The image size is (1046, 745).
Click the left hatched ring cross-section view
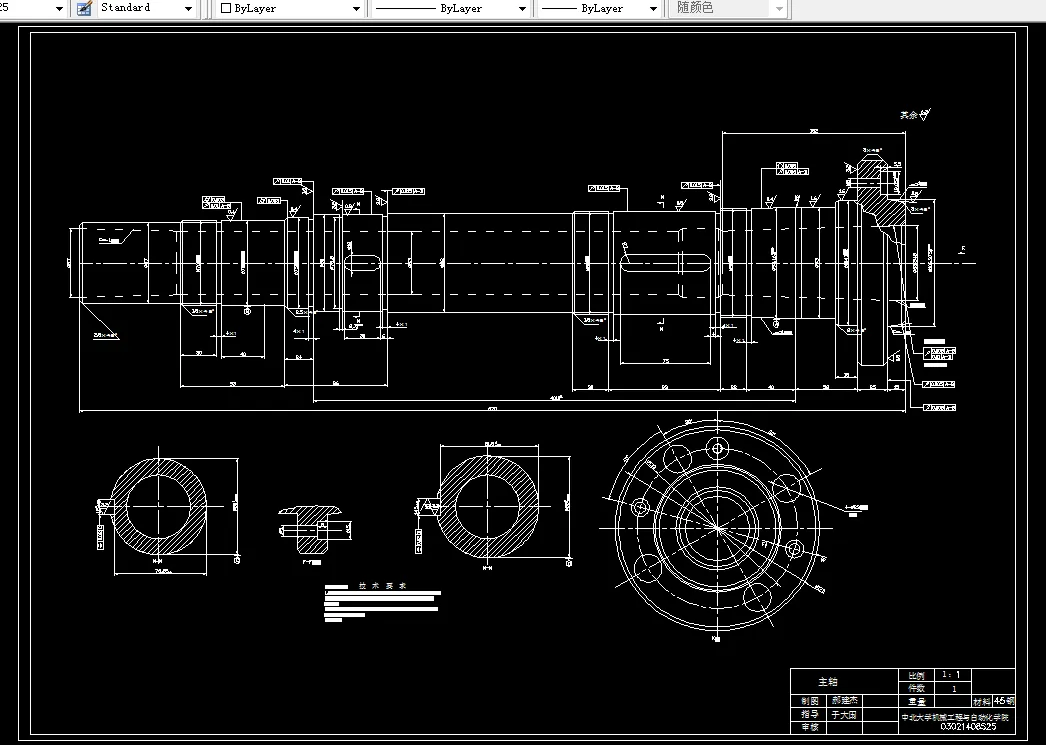tap(159, 506)
